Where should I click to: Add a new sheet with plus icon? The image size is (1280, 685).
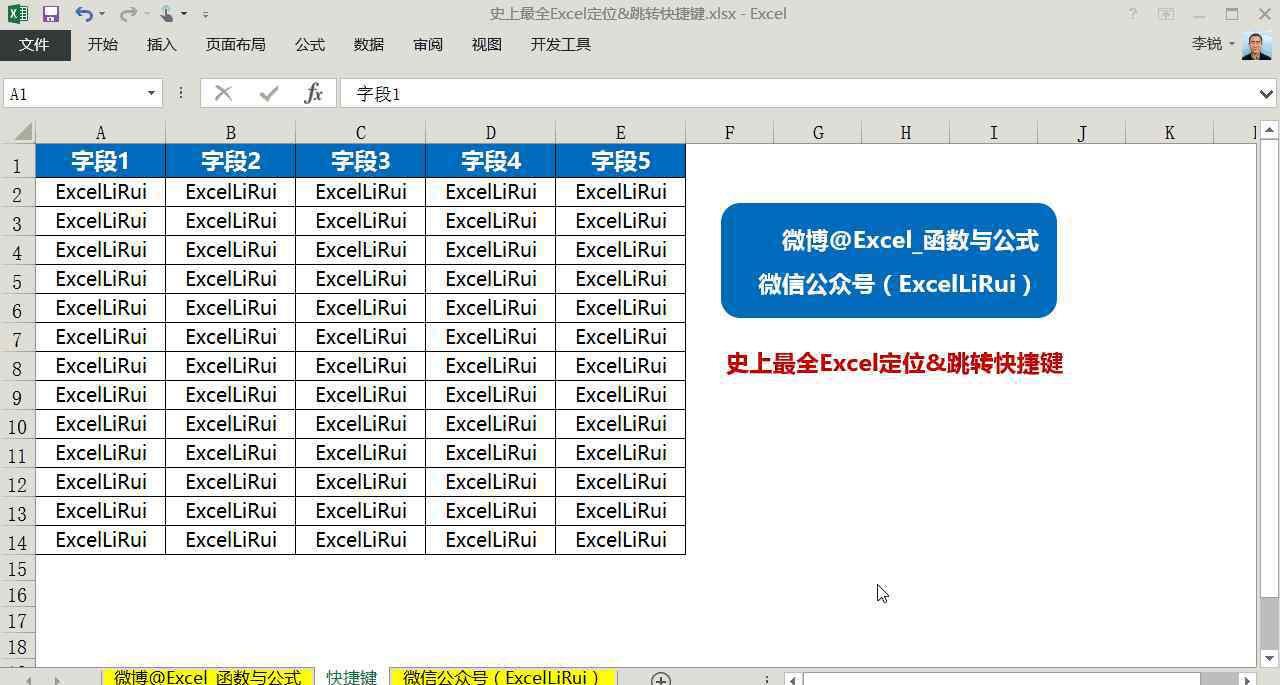tap(660, 679)
